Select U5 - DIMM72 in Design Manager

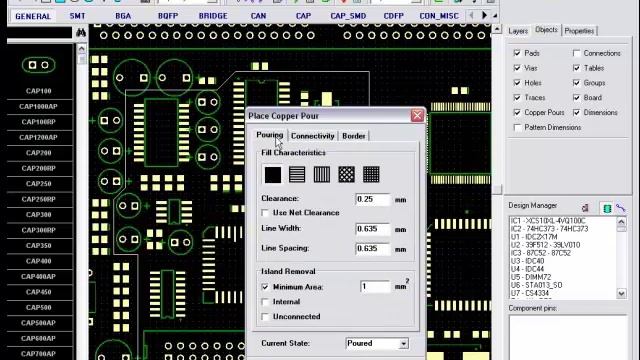click(x=531, y=277)
